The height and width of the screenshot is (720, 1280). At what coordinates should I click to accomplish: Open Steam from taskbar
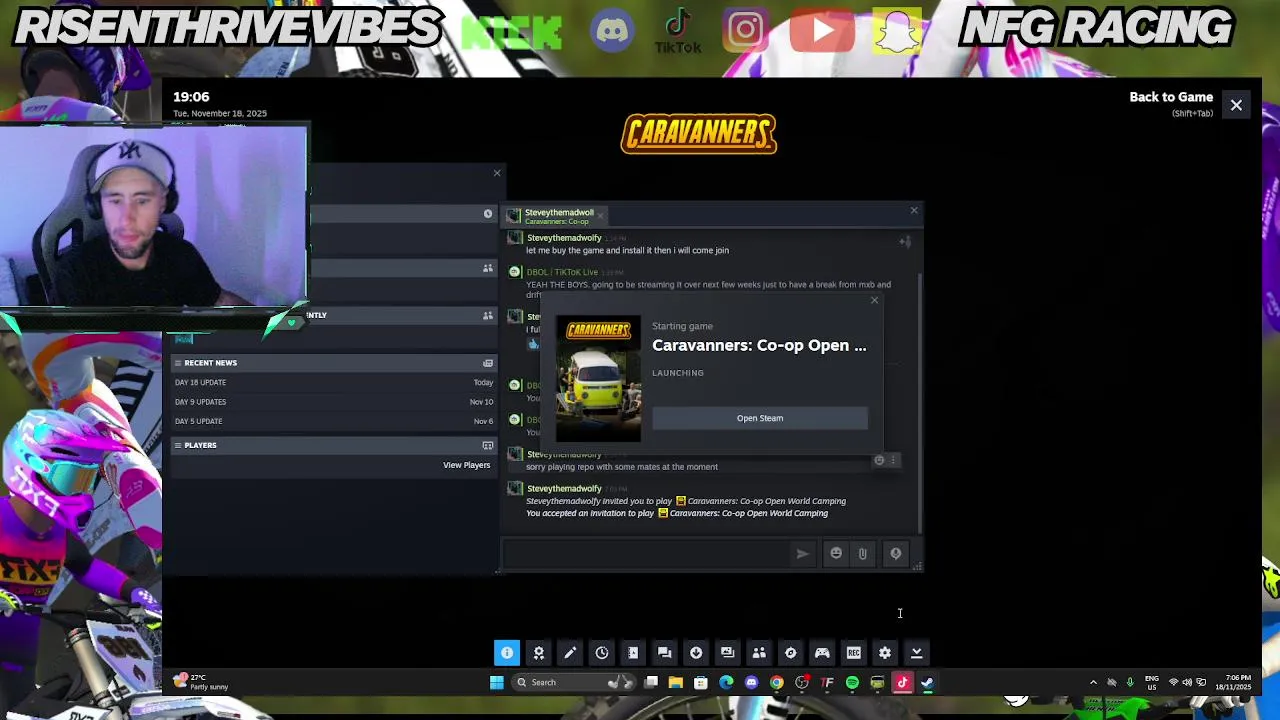coord(927,683)
